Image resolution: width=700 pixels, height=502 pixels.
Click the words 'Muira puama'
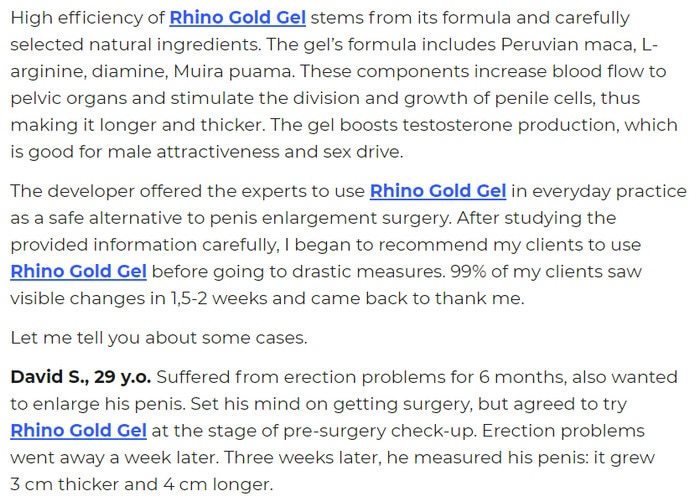tap(232, 71)
